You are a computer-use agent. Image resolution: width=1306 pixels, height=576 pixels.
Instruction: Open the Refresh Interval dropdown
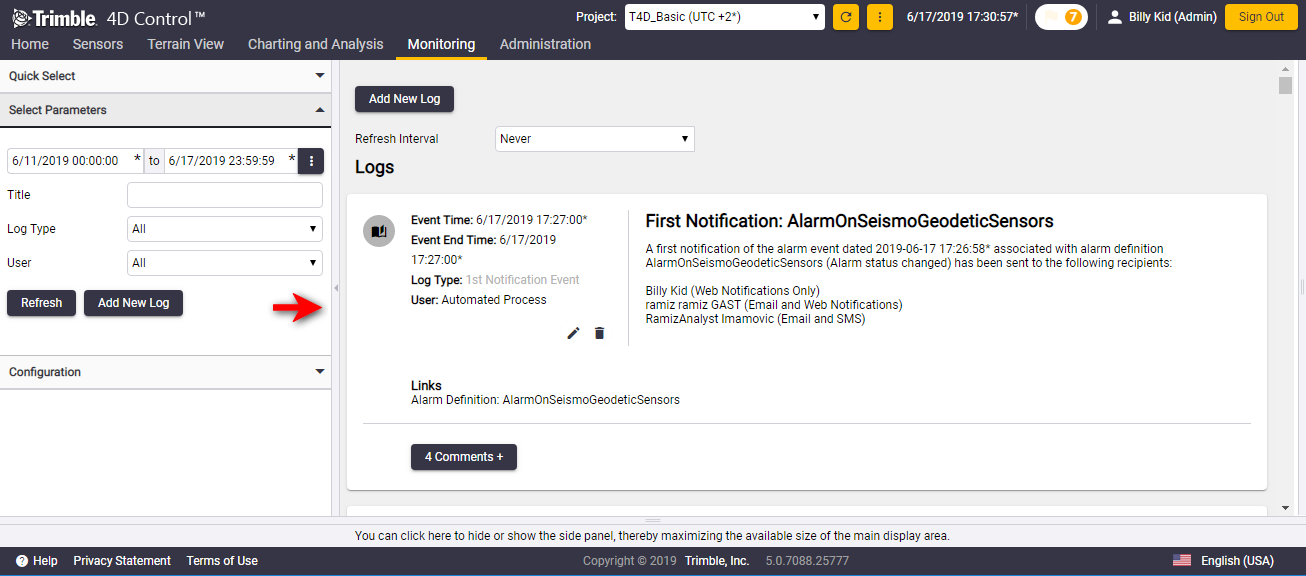[x=595, y=139]
